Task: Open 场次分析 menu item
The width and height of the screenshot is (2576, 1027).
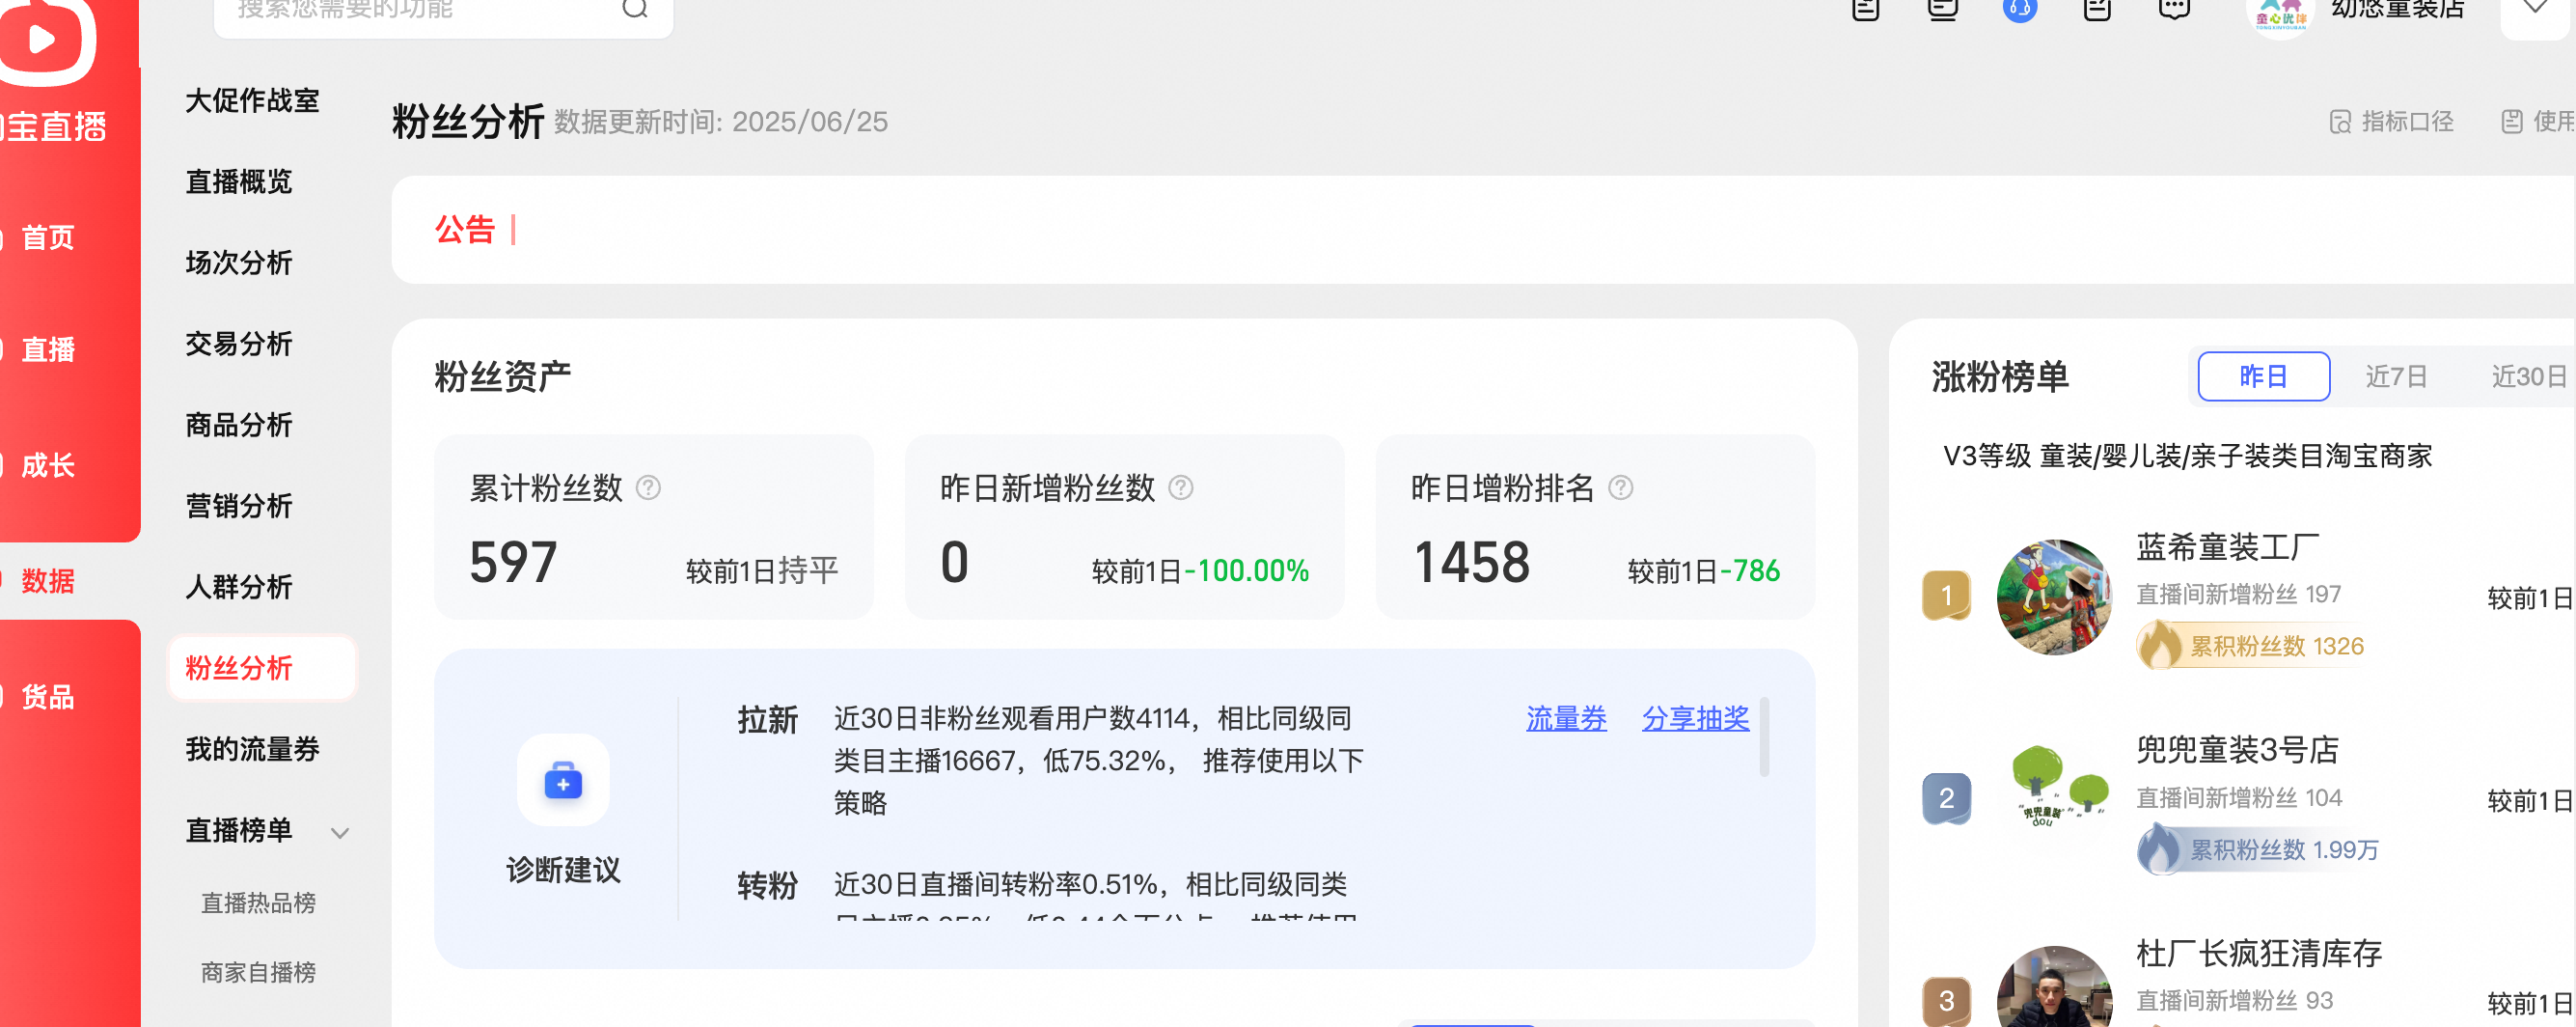Action: (x=239, y=263)
